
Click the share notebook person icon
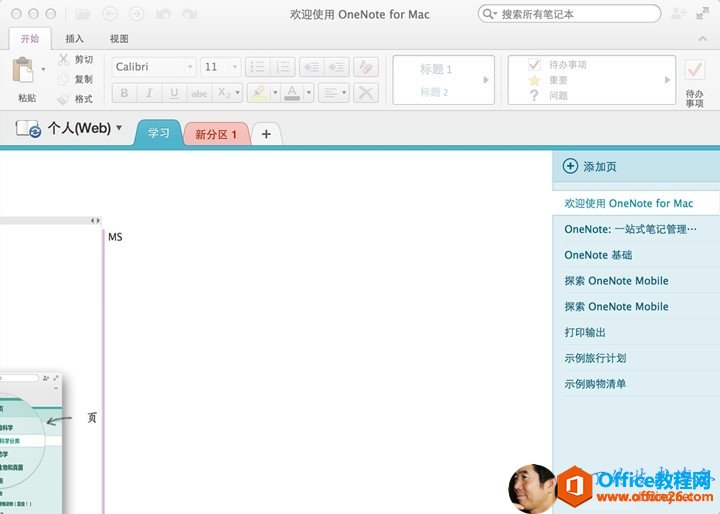click(678, 14)
